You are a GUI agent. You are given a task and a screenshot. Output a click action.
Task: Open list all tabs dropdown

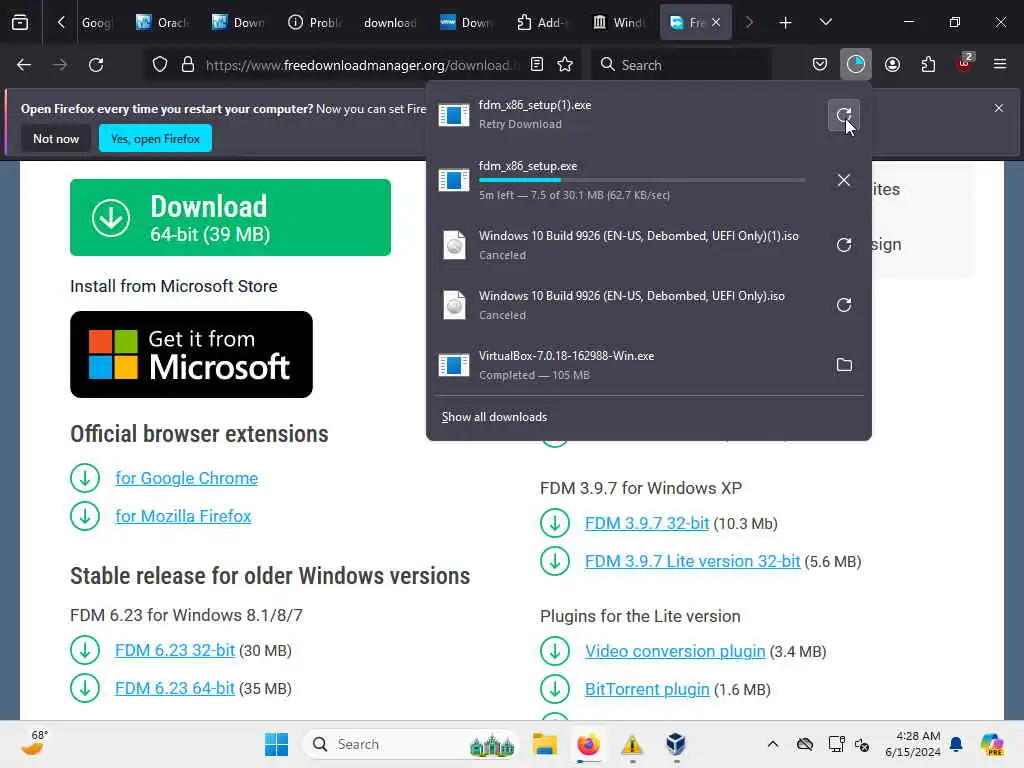[x=825, y=23]
